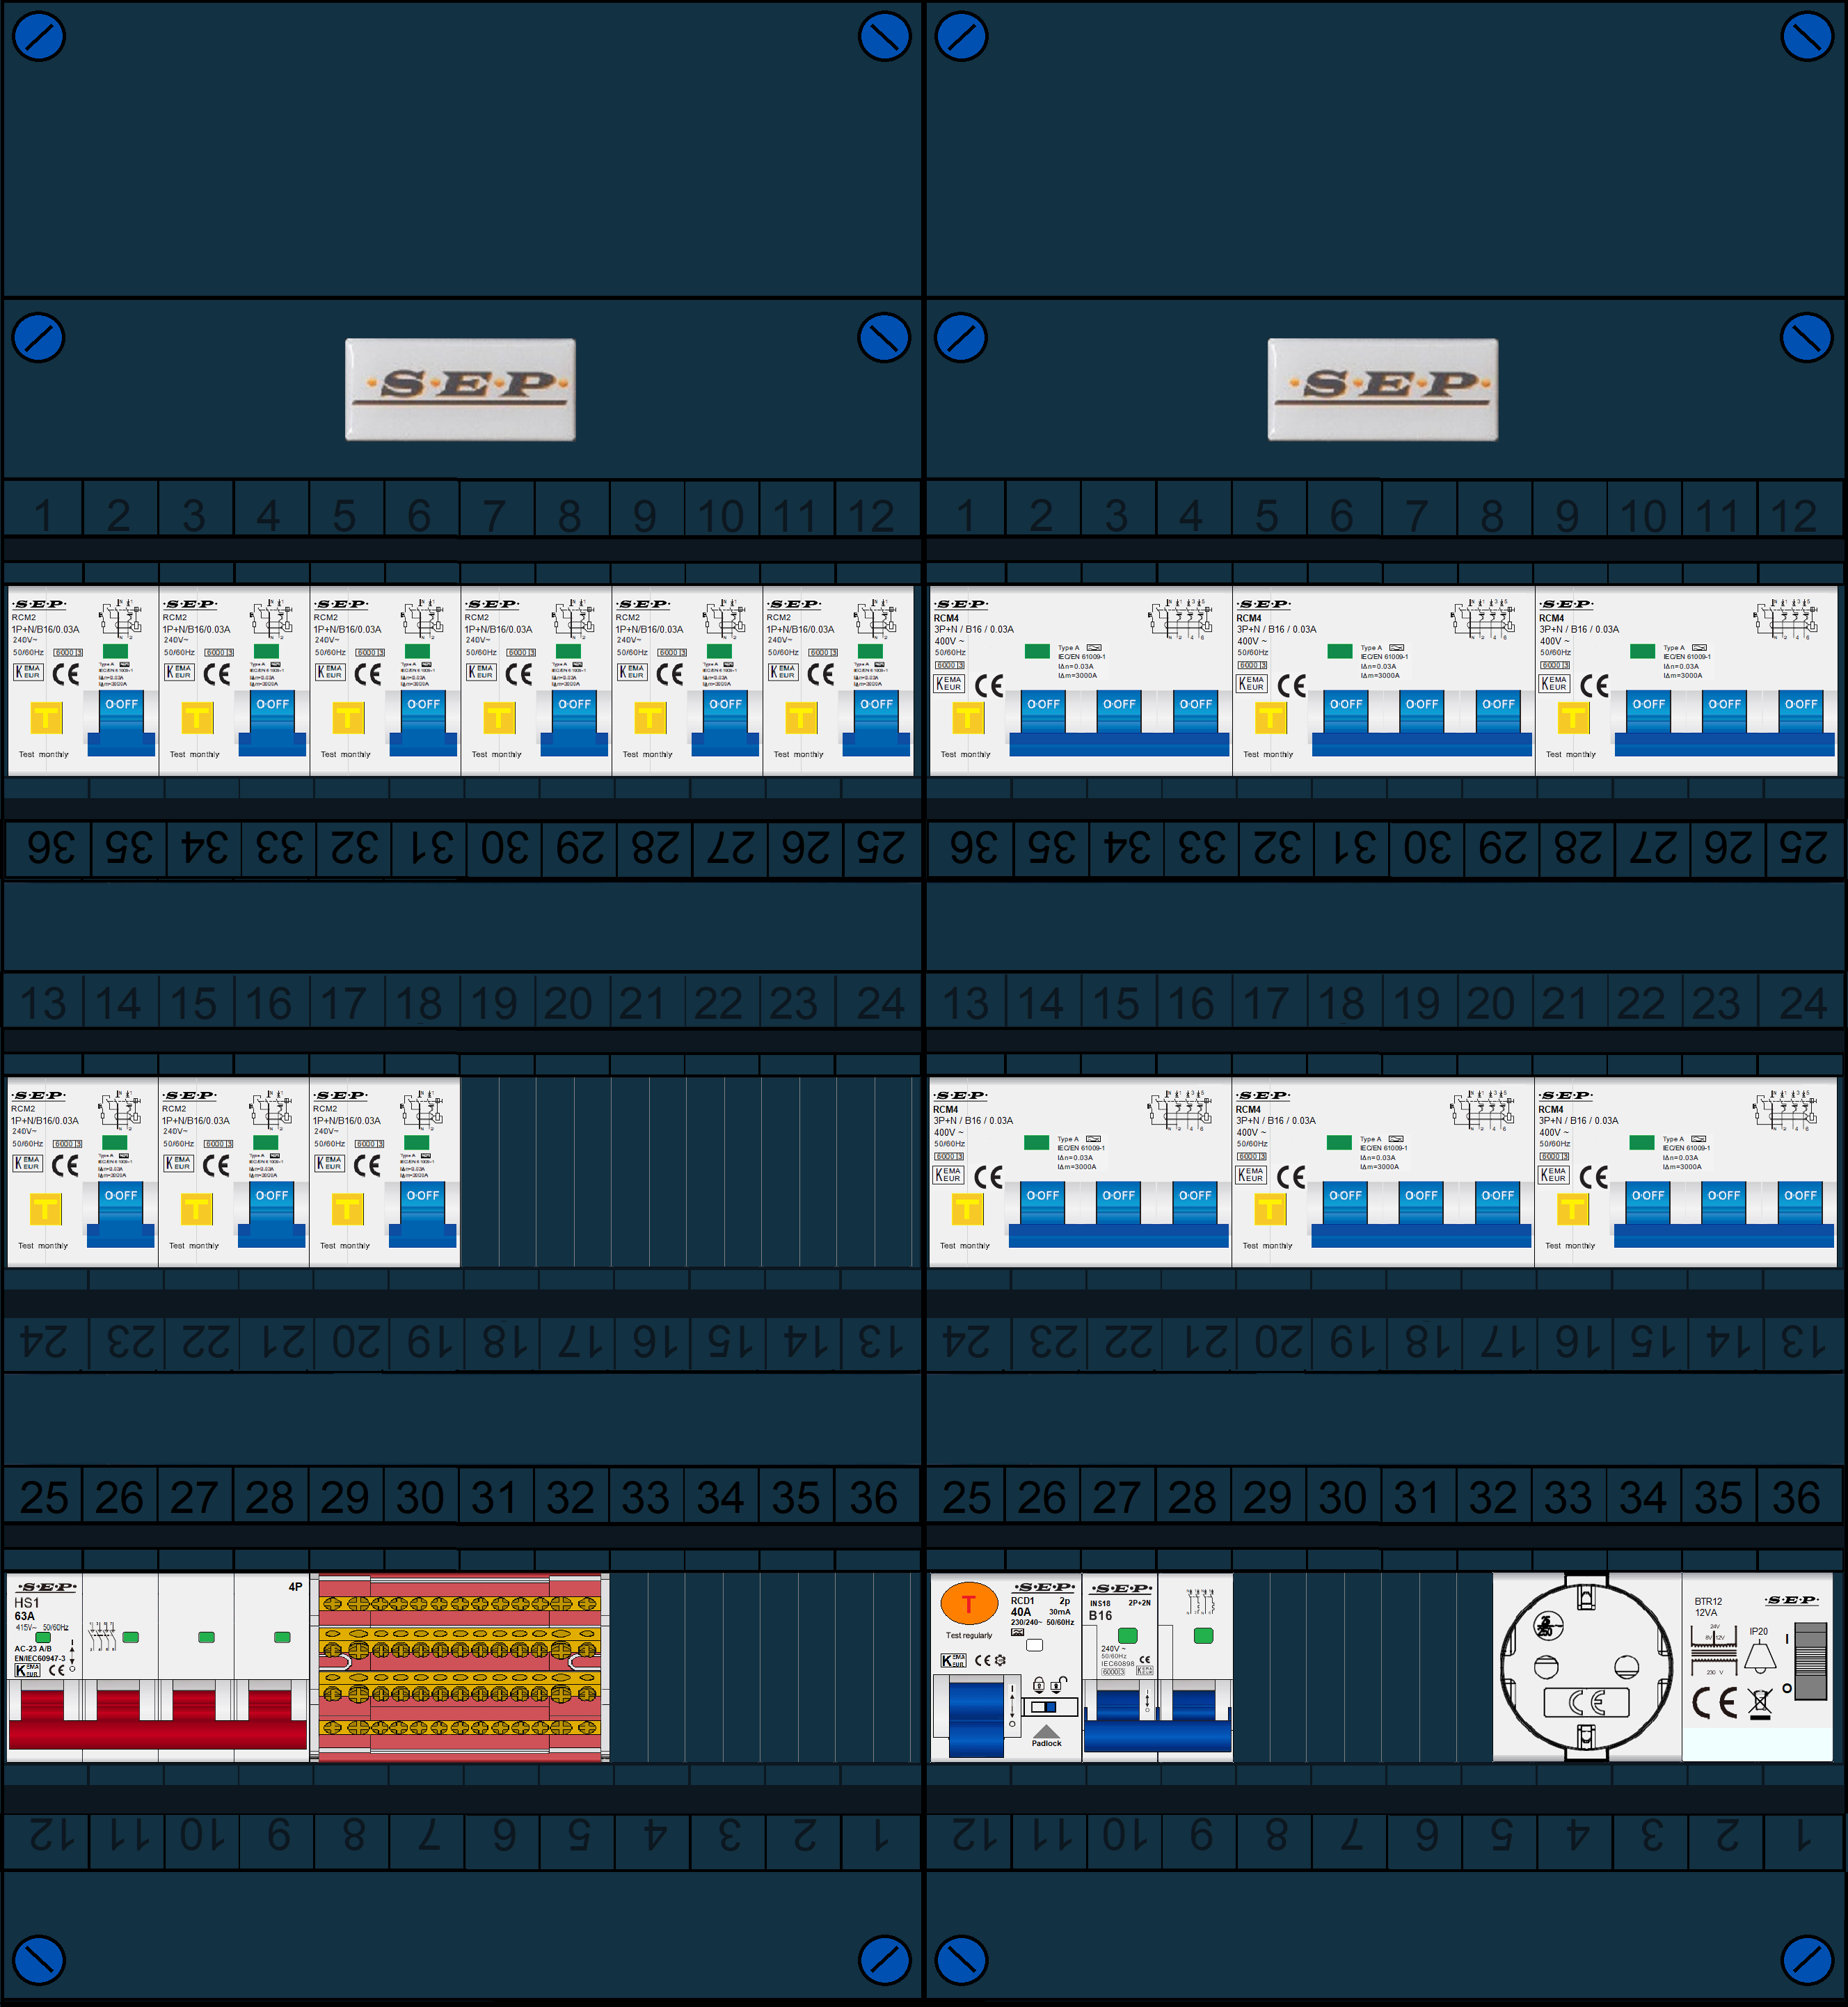Image resolution: width=1848 pixels, height=2007 pixels.
Task: Click the transformer winding diagram on BTR12
Action: [x=1712, y=1650]
